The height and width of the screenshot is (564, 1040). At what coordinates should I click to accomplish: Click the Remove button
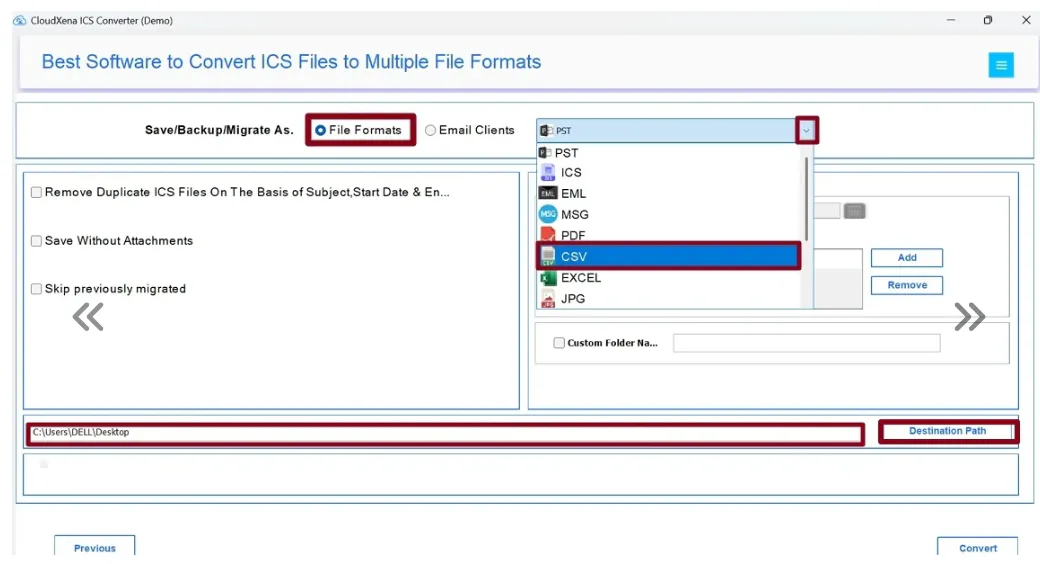[907, 285]
